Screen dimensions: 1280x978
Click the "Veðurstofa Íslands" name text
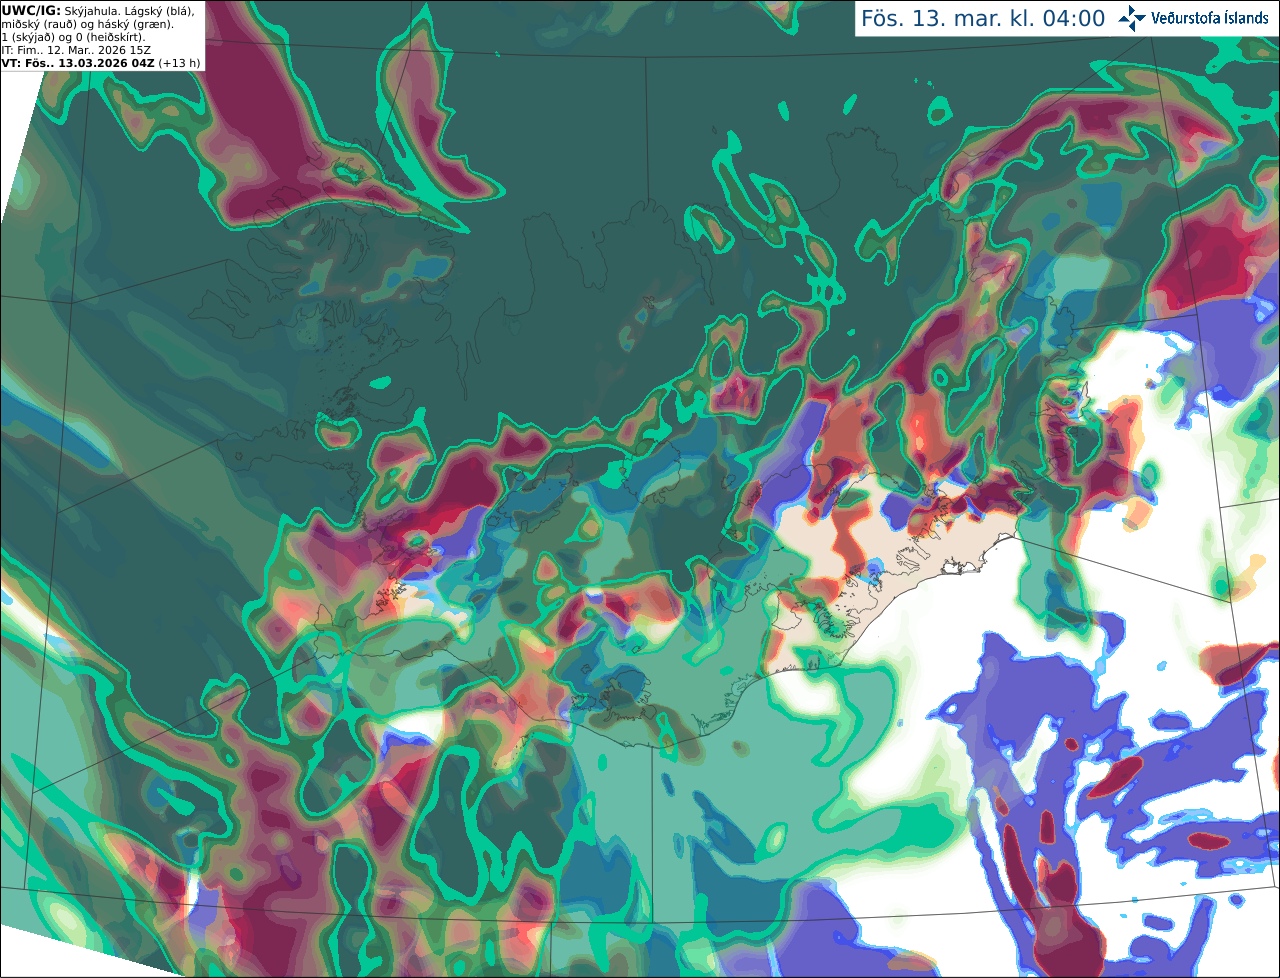pyautogui.click(x=1210, y=19)
